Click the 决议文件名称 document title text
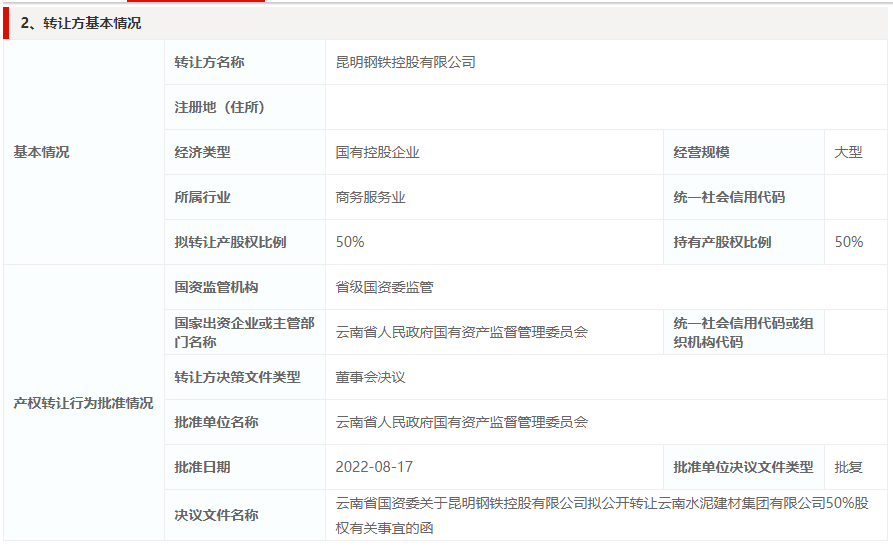This screenshot has width=893, height=551. [x=602, y=514]
